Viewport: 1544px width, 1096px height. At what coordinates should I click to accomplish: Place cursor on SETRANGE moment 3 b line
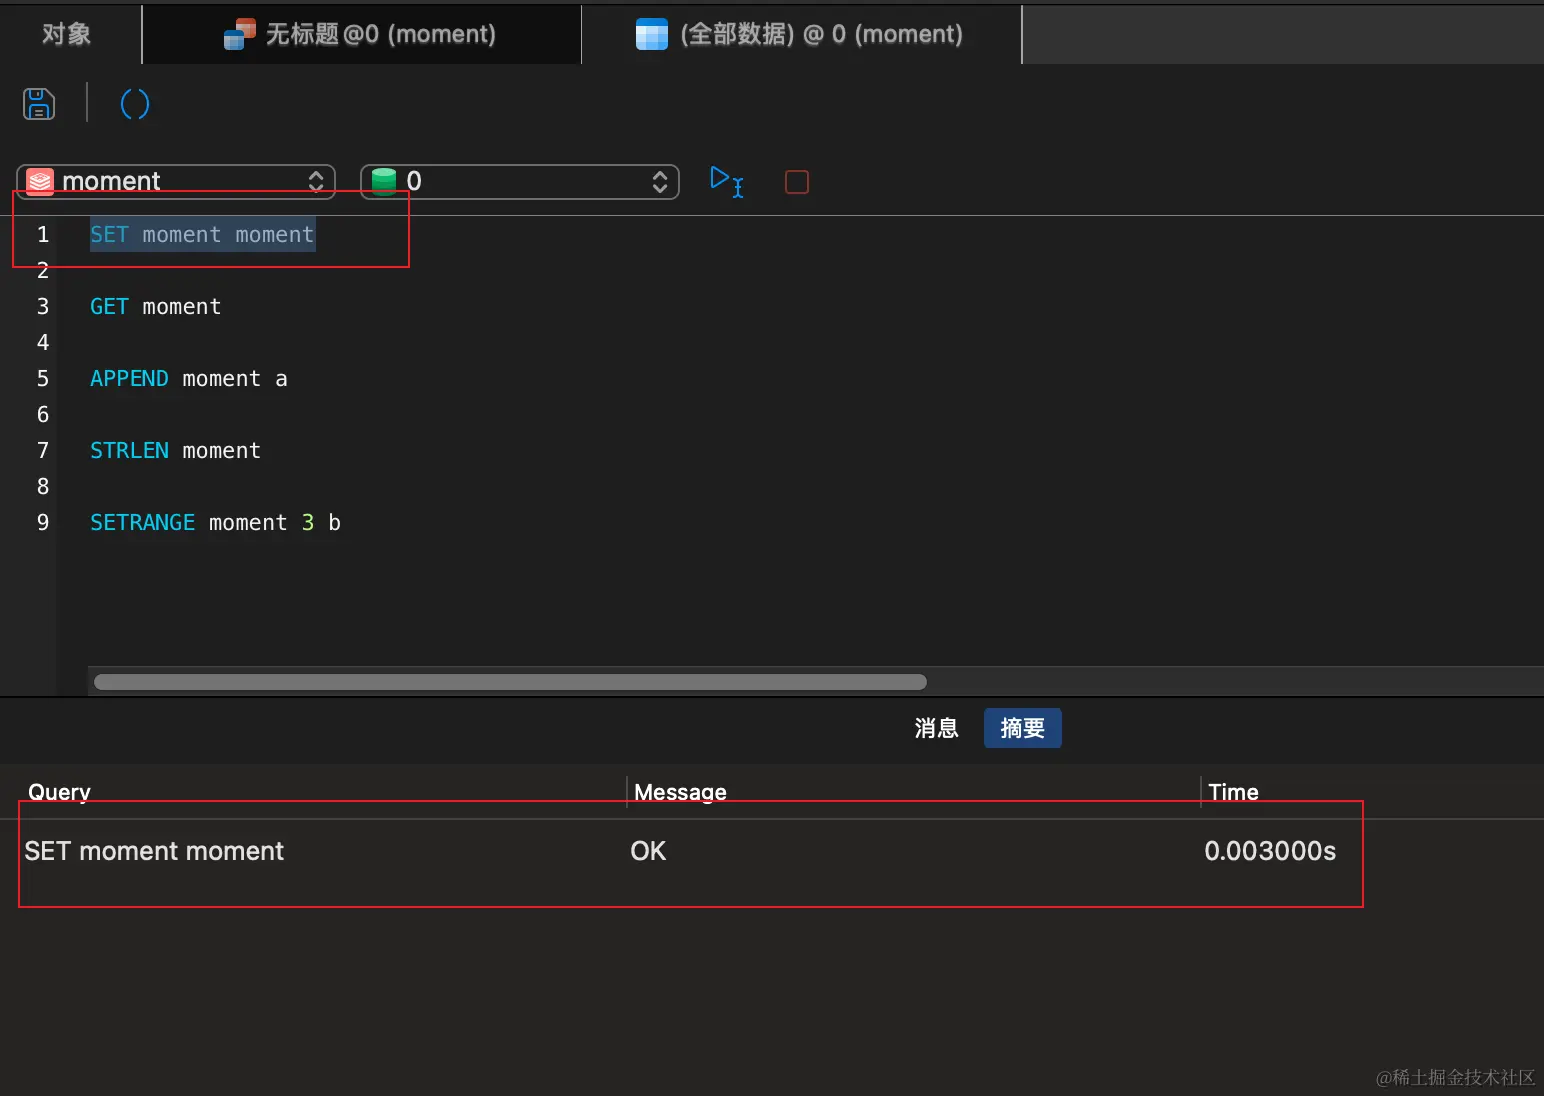pyautogui.click(x=215, y=523)
